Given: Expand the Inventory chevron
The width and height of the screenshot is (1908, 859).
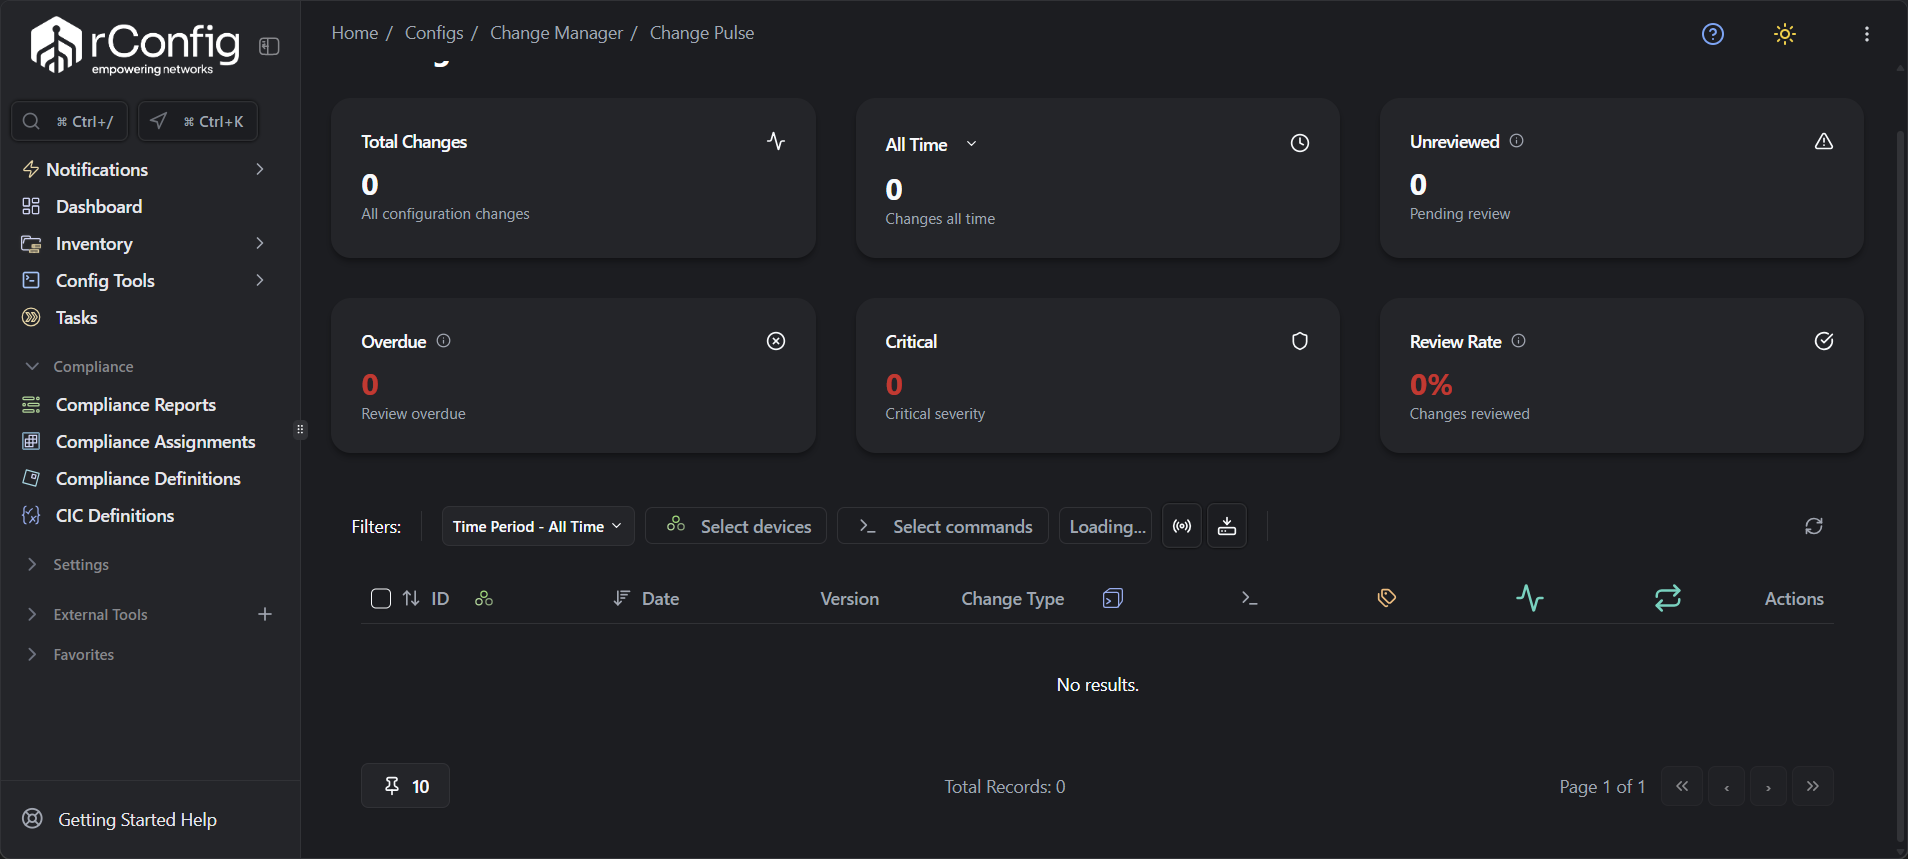Looking at the screenshot, I should click(260, 243).
